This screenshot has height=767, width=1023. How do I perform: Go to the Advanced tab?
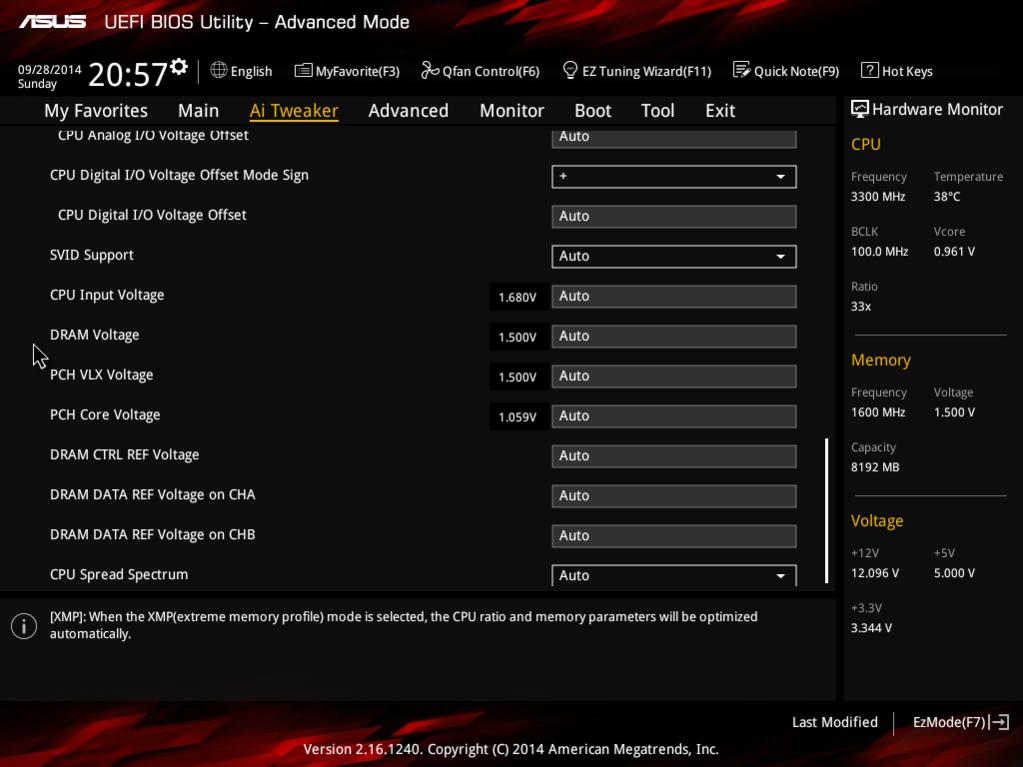(408, 111)
